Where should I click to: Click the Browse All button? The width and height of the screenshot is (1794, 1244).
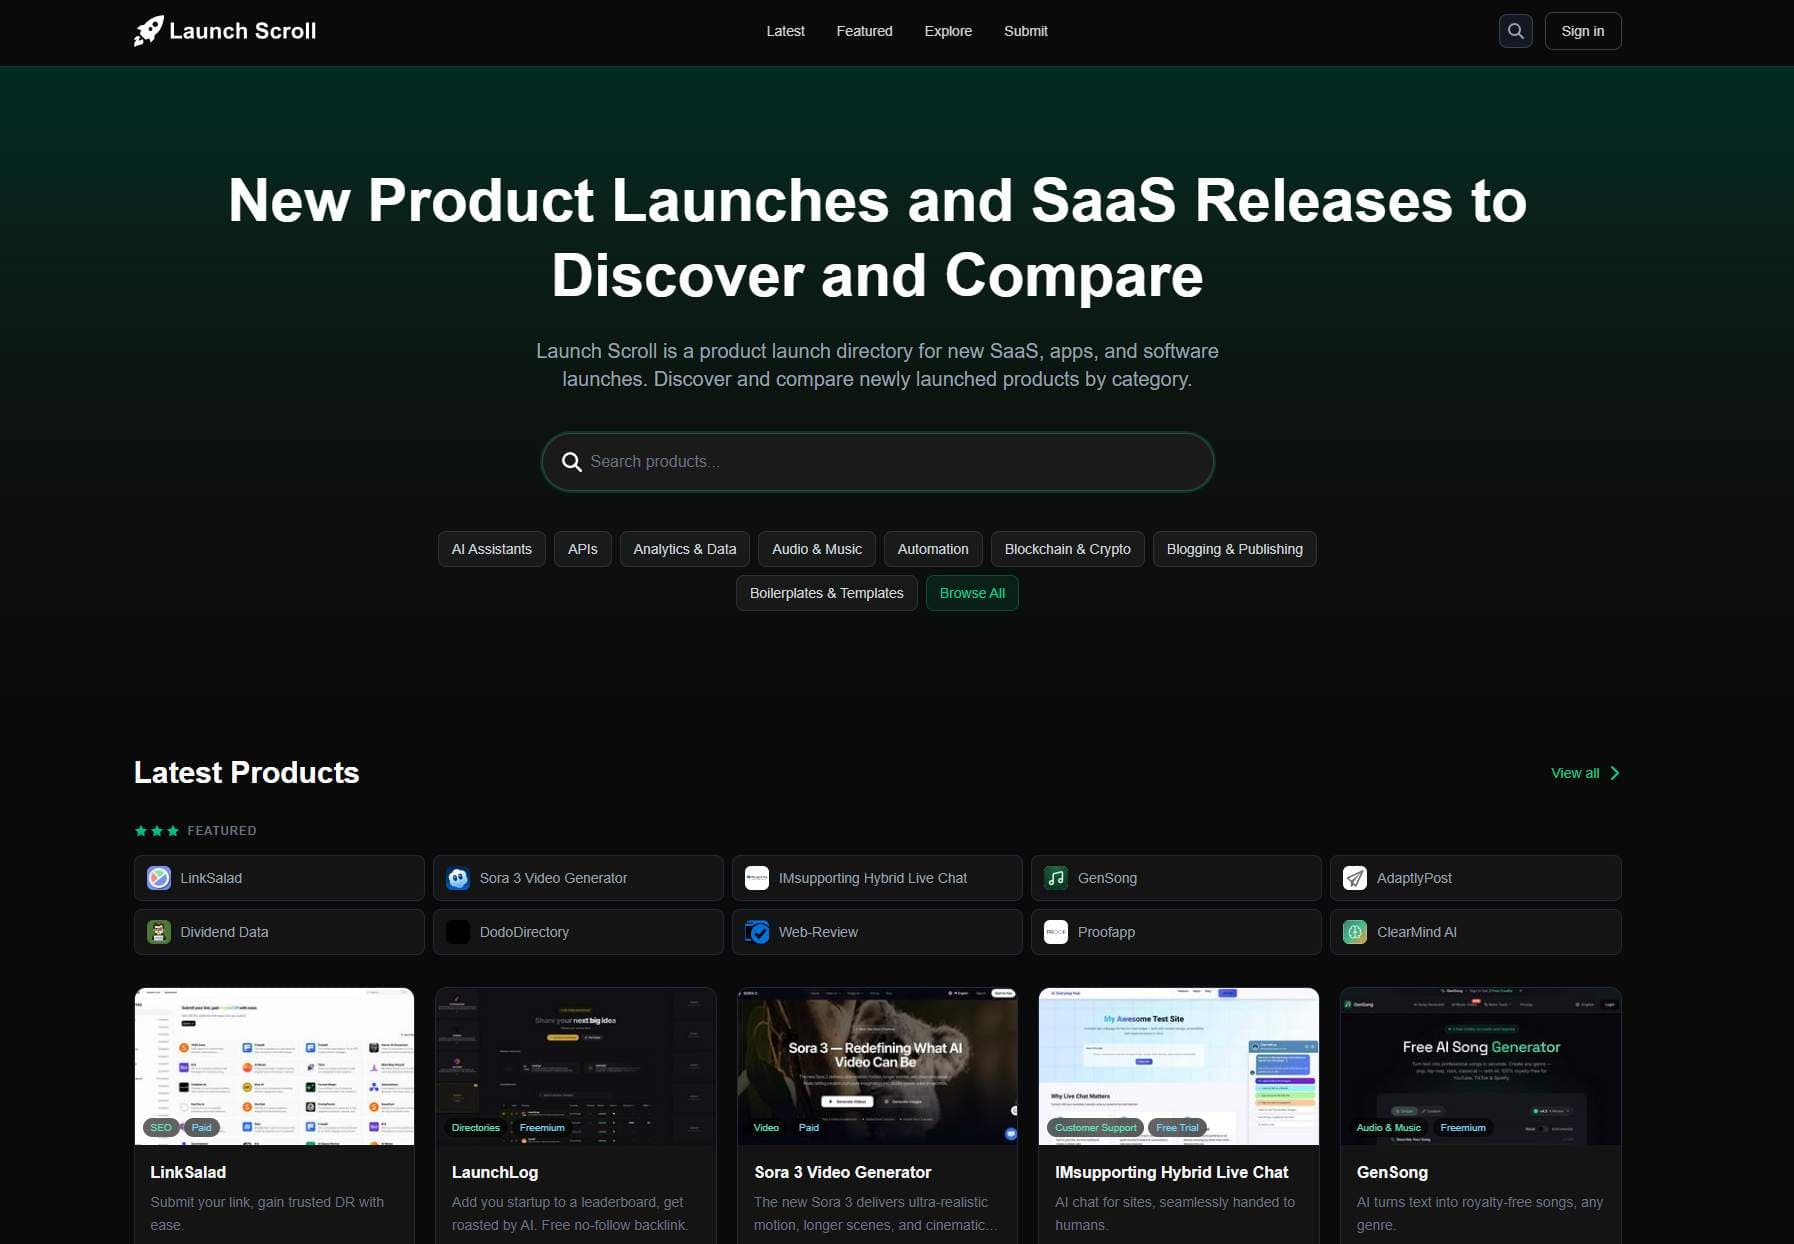click(x=971, y=592)
